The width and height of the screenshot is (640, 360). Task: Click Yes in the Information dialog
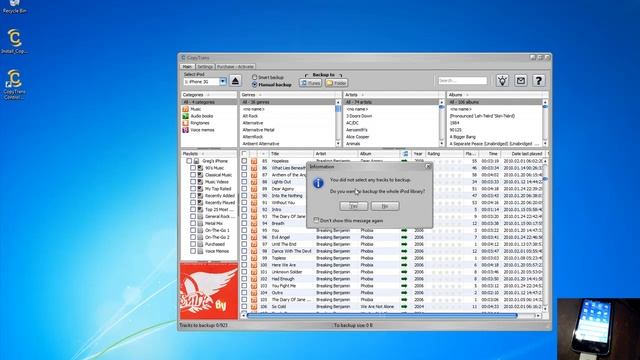point(353,206)
